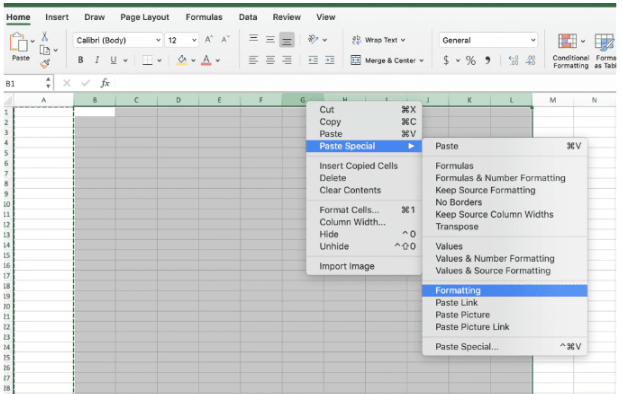Expand the Borders dropdown arrow

(159, 61)
